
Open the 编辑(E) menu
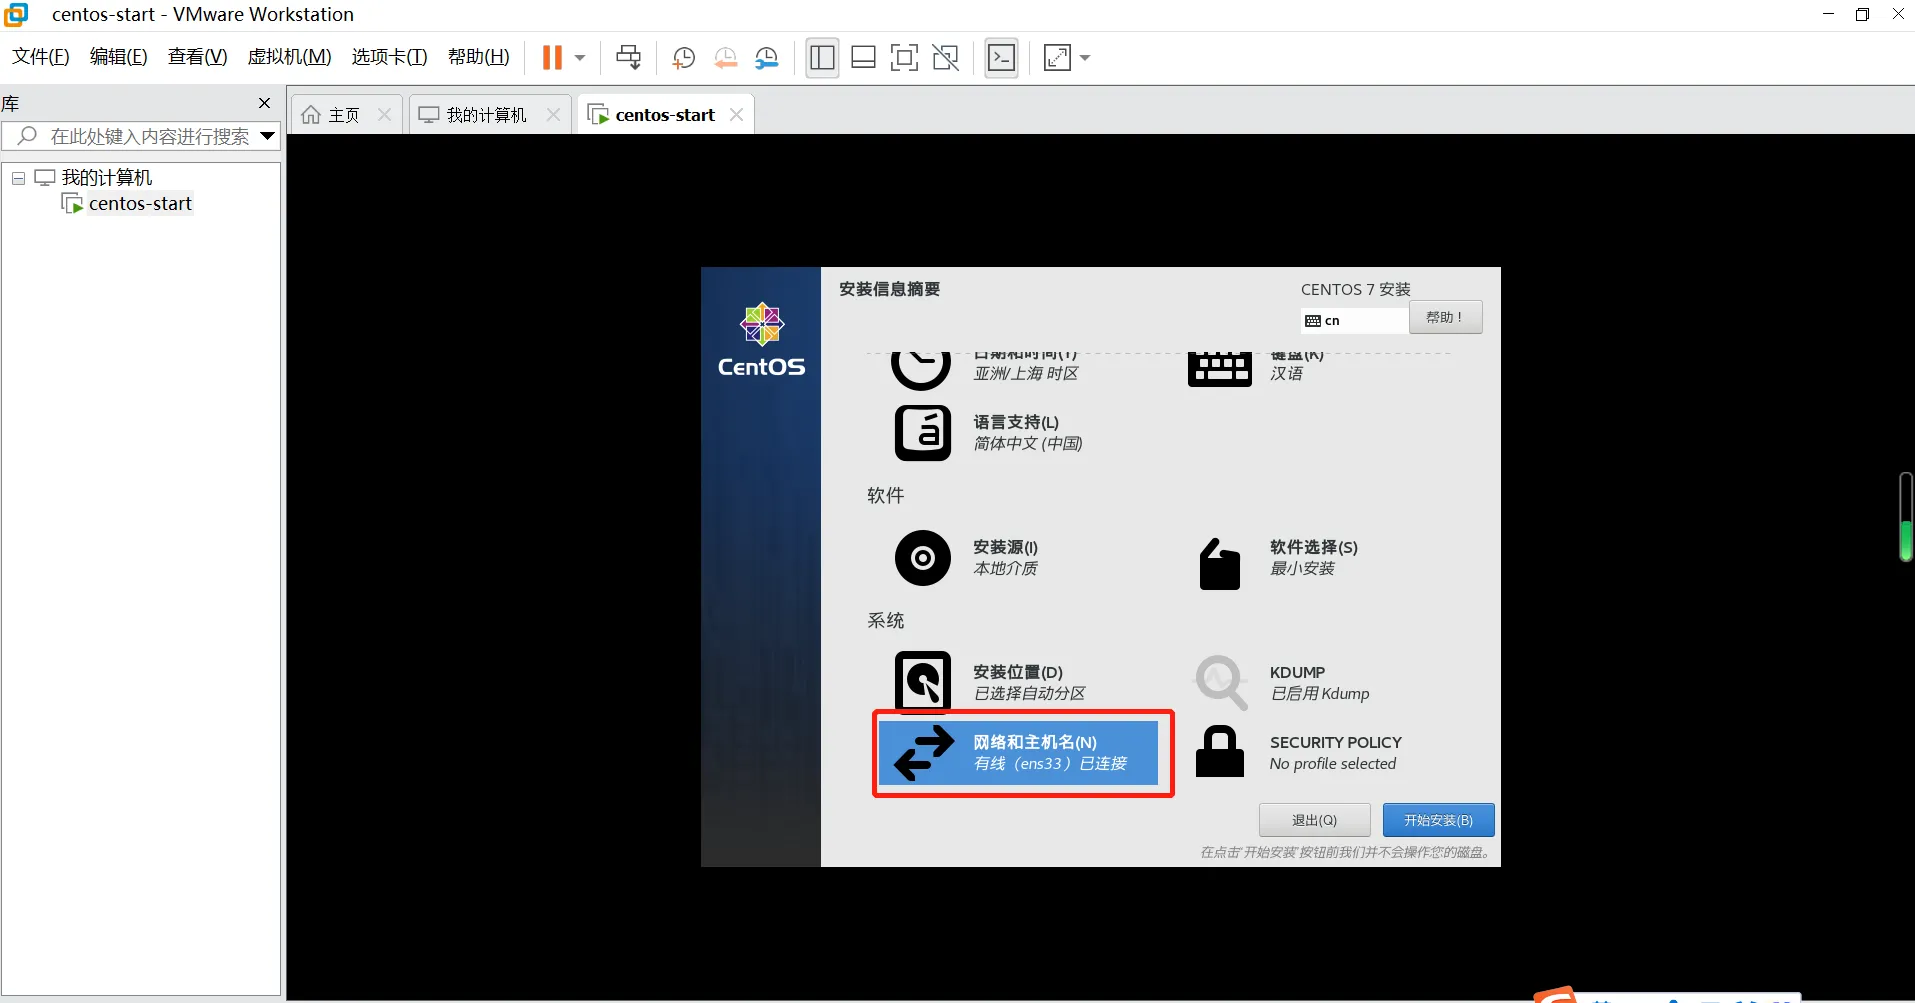click(x=119, y=57)
